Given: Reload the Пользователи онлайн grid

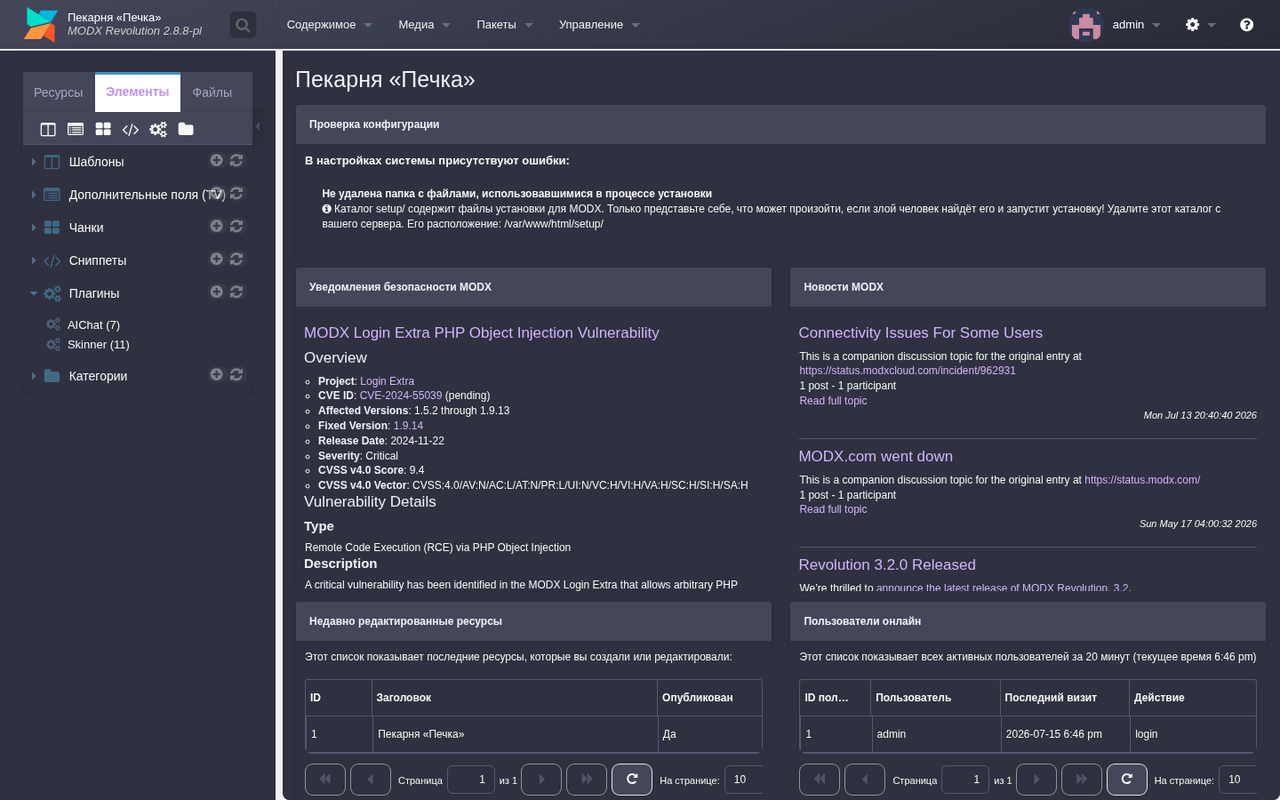Looking at the screenshot, I should click(1127, 779).
